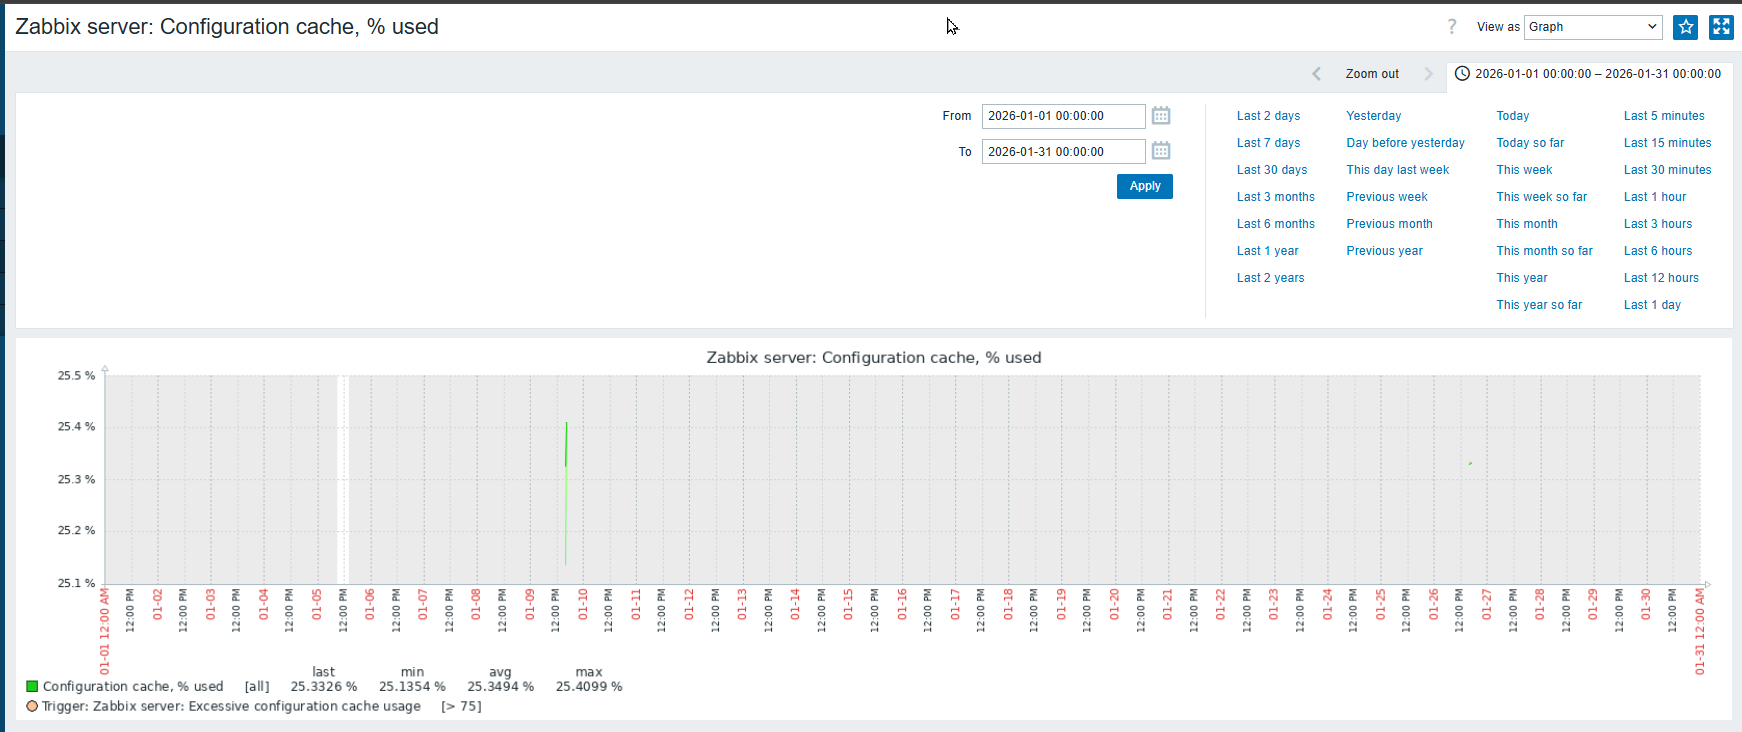Click the clock icon in time range tab
This screenshot has width=1742, height=732.
[1462, 74]
